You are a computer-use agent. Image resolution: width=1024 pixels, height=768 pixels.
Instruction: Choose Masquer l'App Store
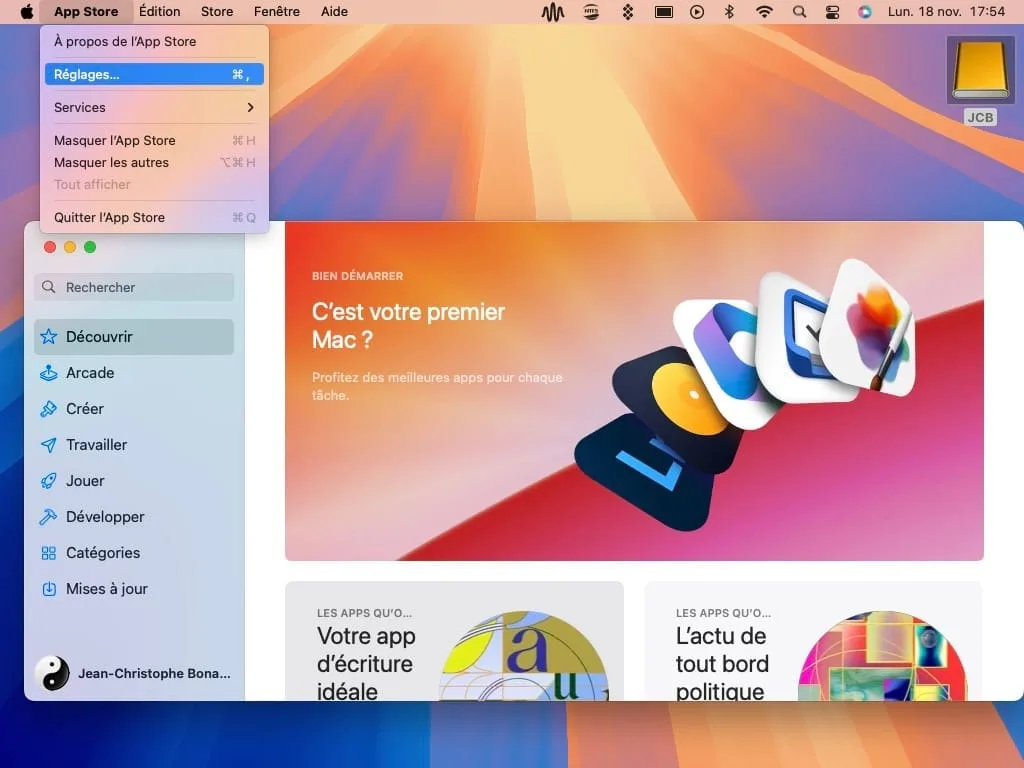[x=154, y=140]
